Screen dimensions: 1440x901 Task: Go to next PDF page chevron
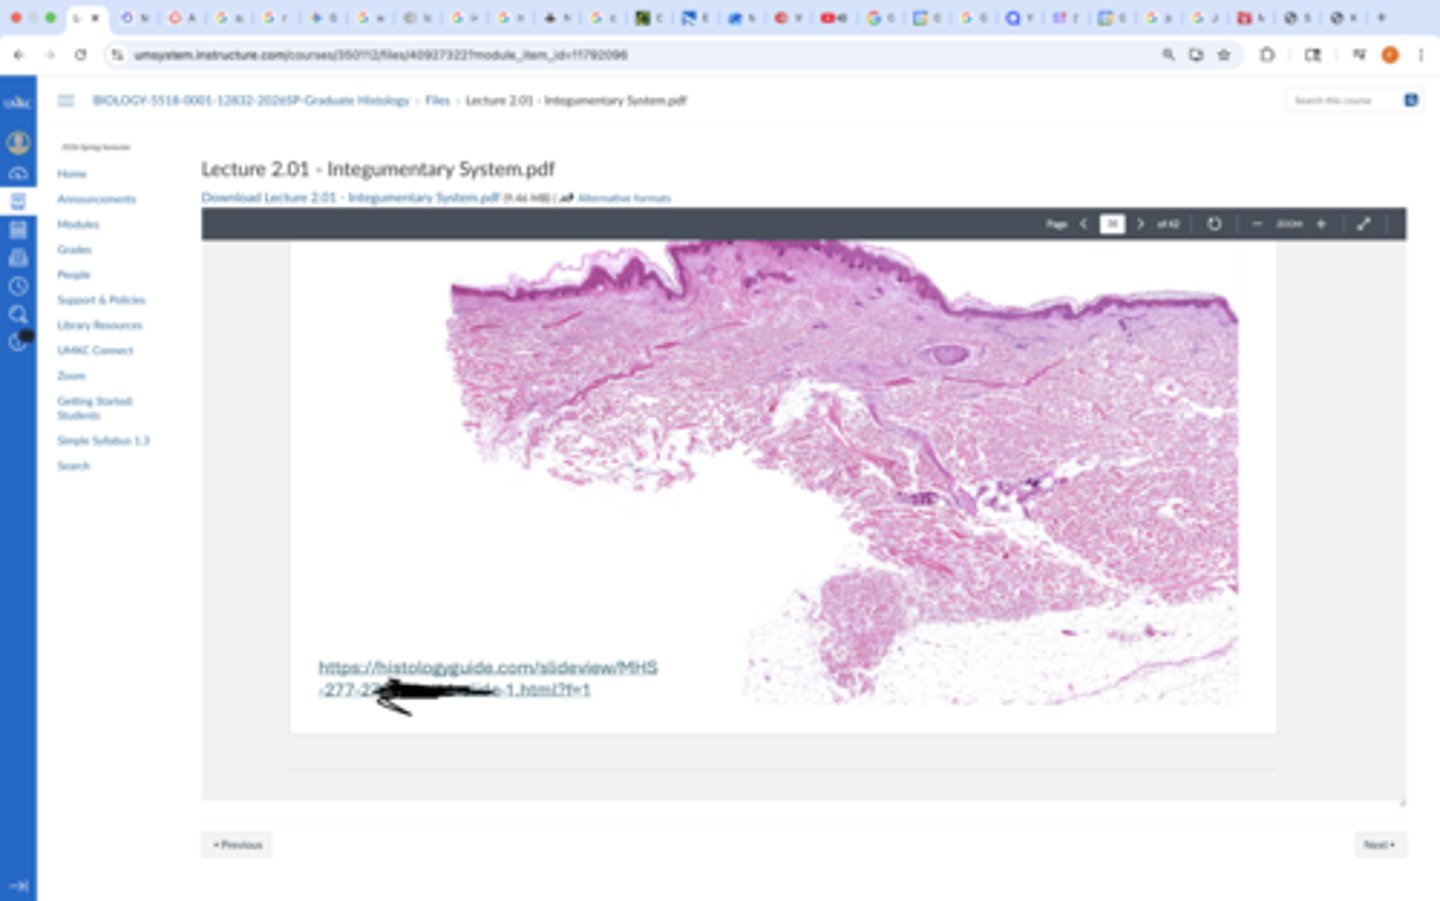[x=1140, y=224]
